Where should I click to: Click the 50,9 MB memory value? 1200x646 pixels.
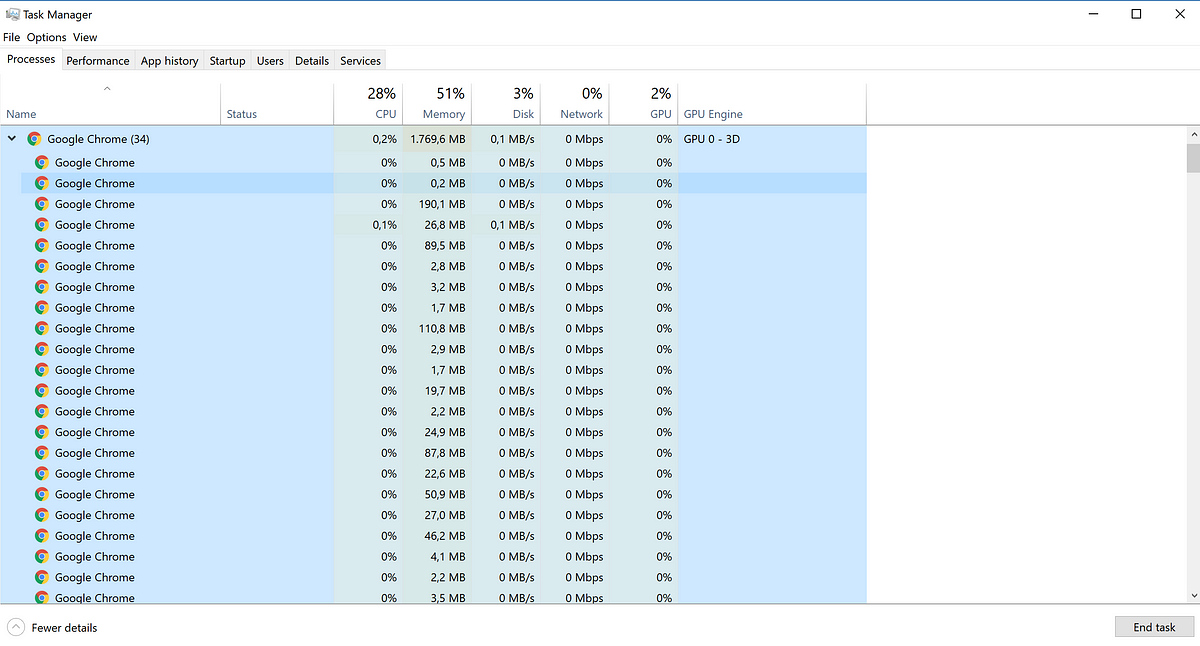click(x=445, y=494)
